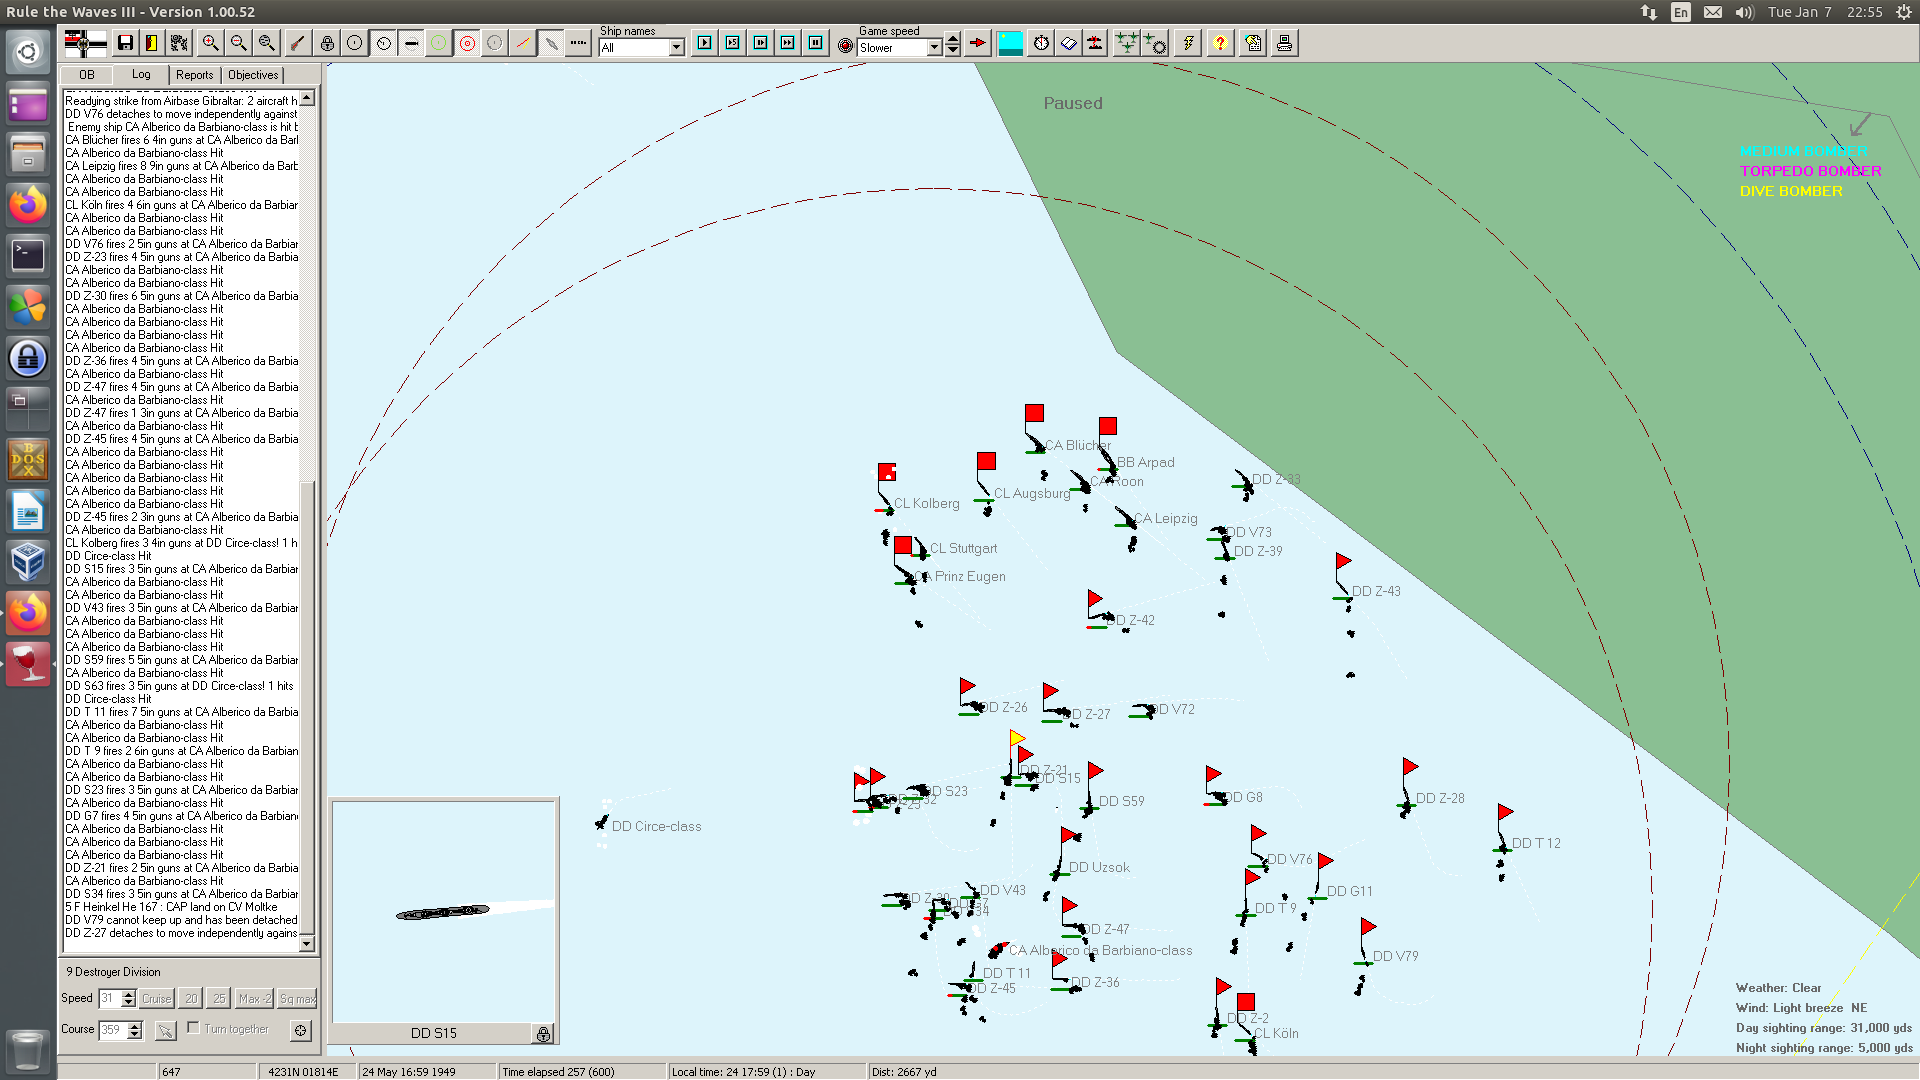The width and height of the screenshot is (1920, 1080).
Task: Click the stopwatch timer toolbar icon
Action: 1041,43
